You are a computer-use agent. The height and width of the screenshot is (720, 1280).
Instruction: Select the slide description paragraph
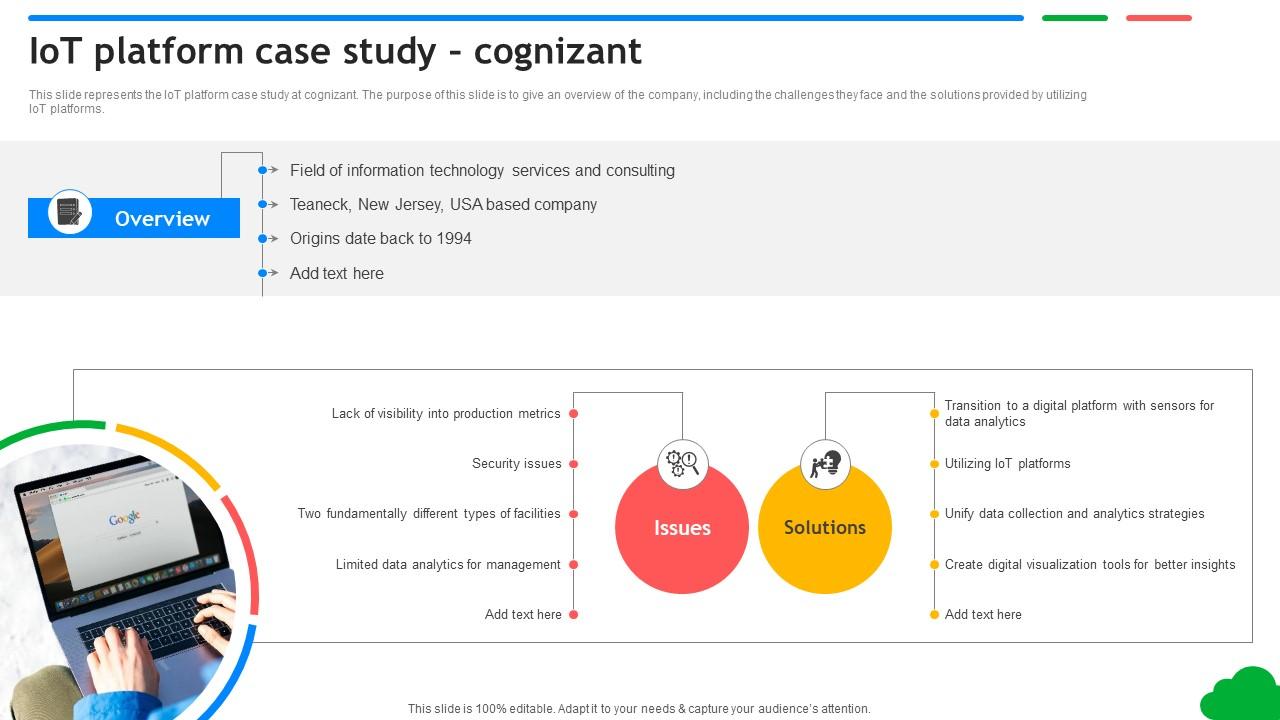(558, 102)
